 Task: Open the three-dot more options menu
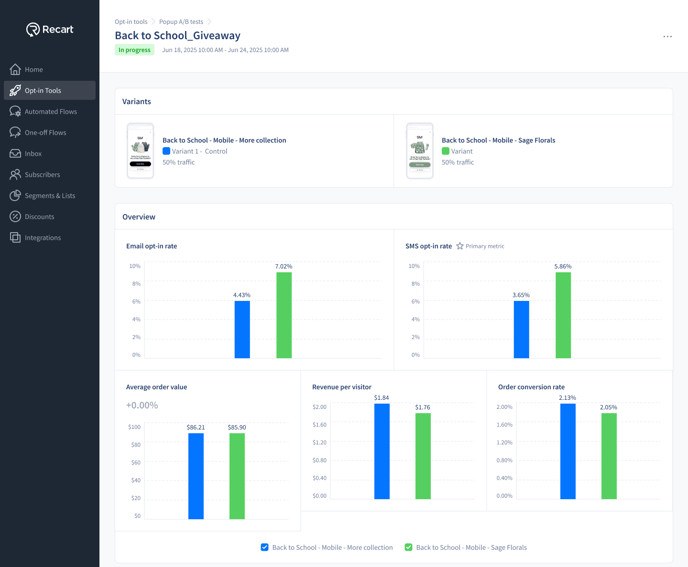pos(667,37)
